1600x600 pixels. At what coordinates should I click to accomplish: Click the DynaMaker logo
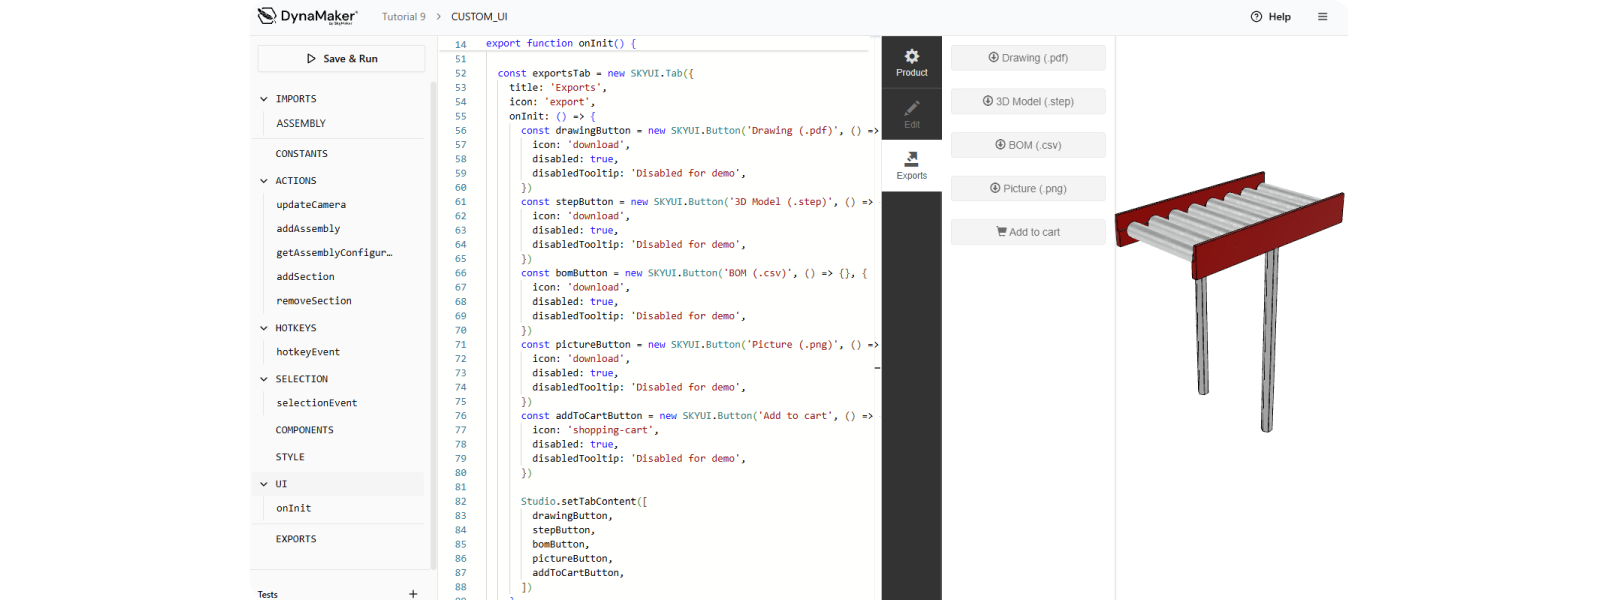point(308,16)
